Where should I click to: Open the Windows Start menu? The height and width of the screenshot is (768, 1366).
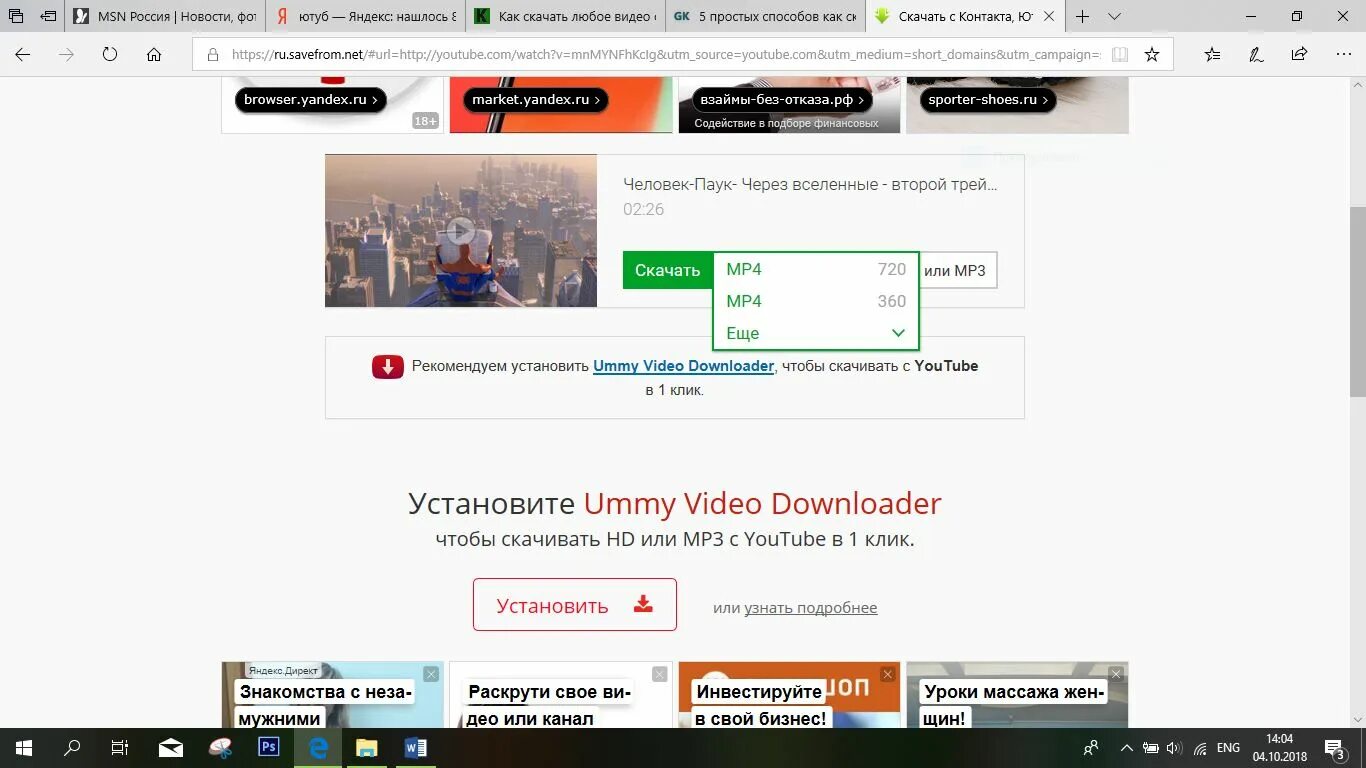tap(24, 747)
